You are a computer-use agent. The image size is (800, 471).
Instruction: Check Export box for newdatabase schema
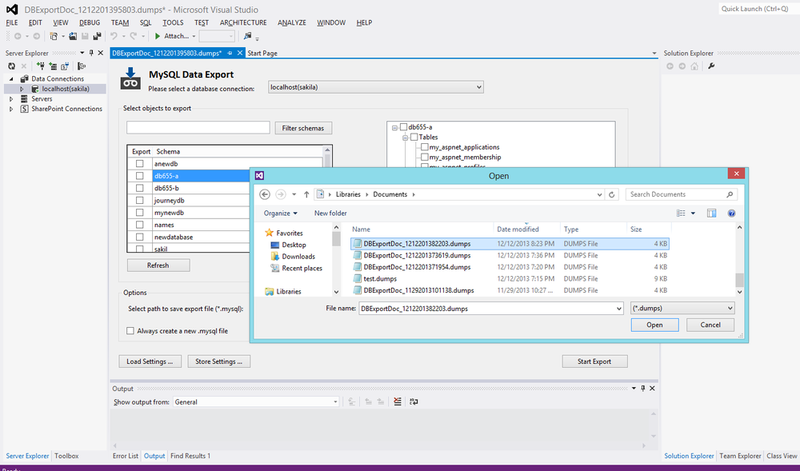(x=139, y=237)
